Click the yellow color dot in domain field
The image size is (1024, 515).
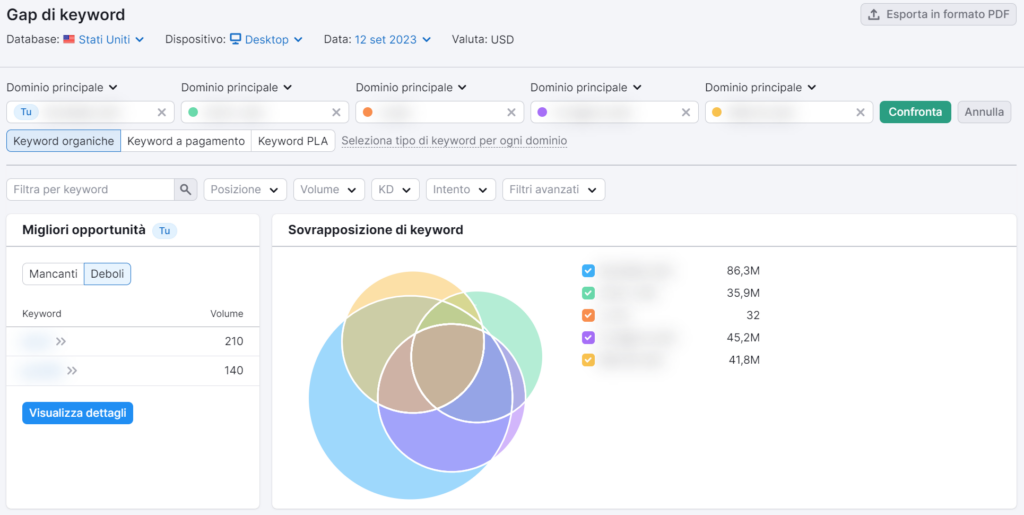[x=717, y=112]
